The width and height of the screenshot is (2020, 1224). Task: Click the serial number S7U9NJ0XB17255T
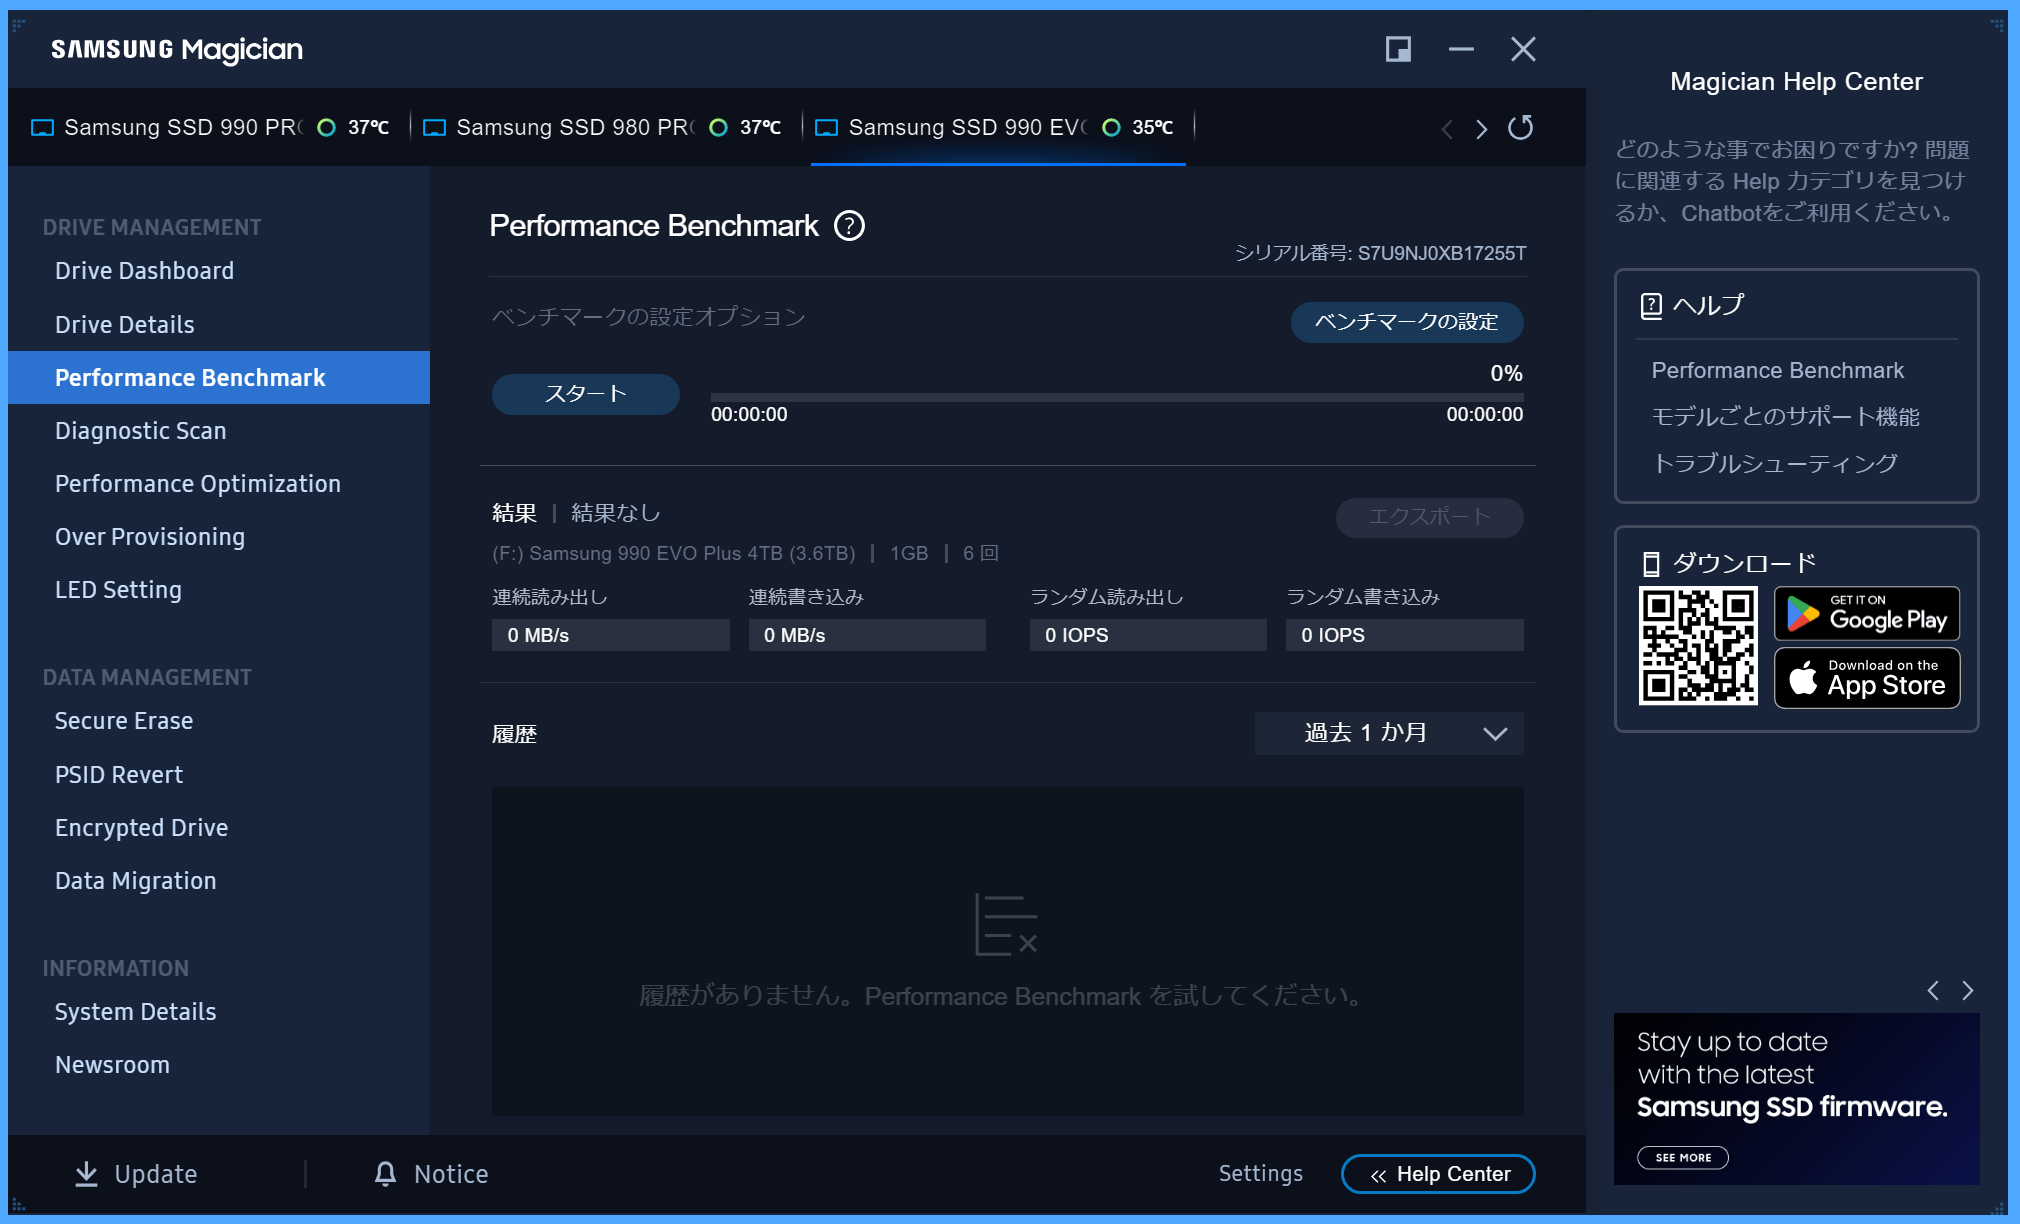click(1441, 253)
